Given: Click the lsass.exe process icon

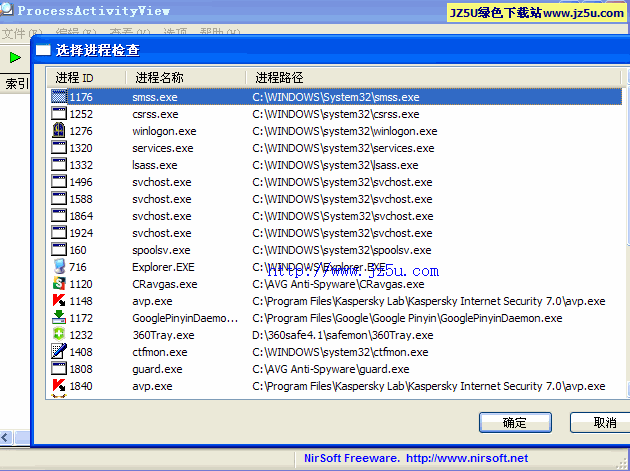Looking at the screenshot, I should 59,165.
